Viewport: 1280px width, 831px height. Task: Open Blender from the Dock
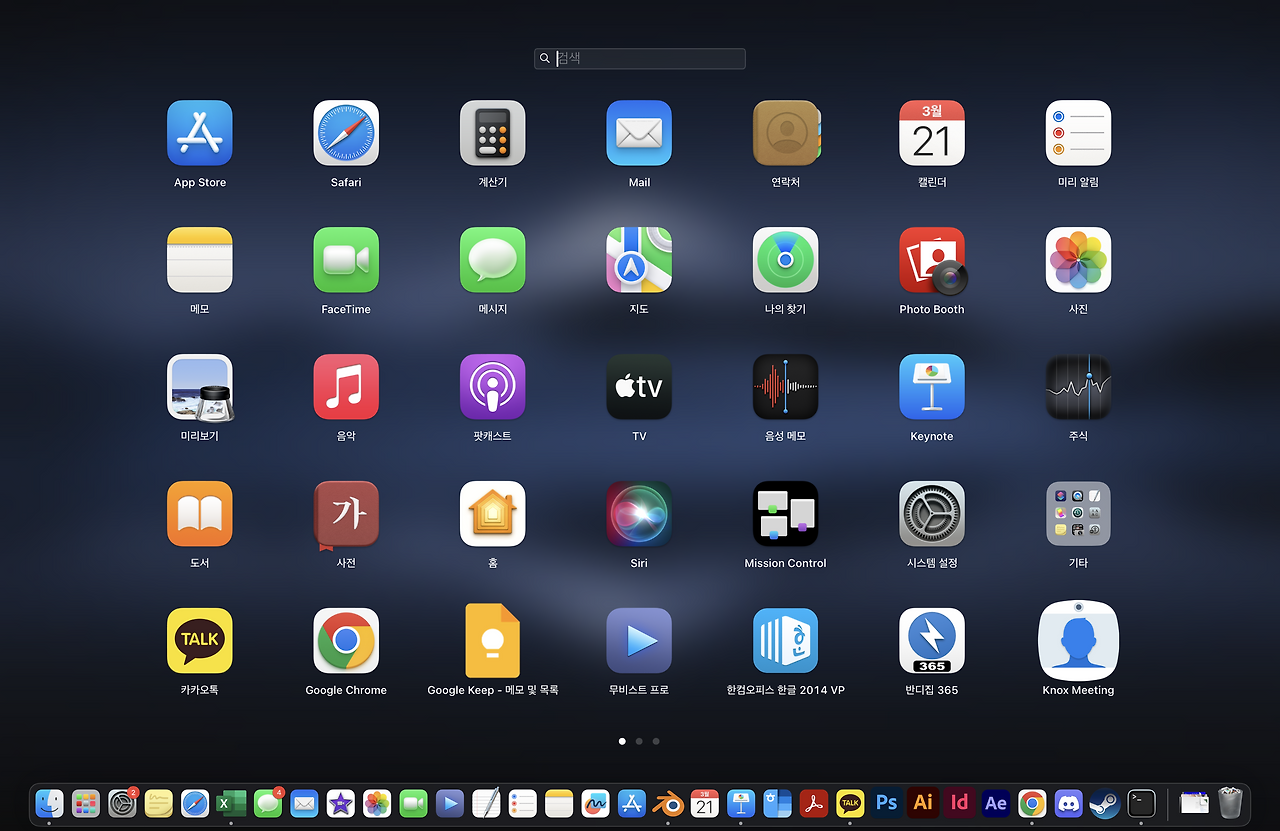[x=668, y=803]
